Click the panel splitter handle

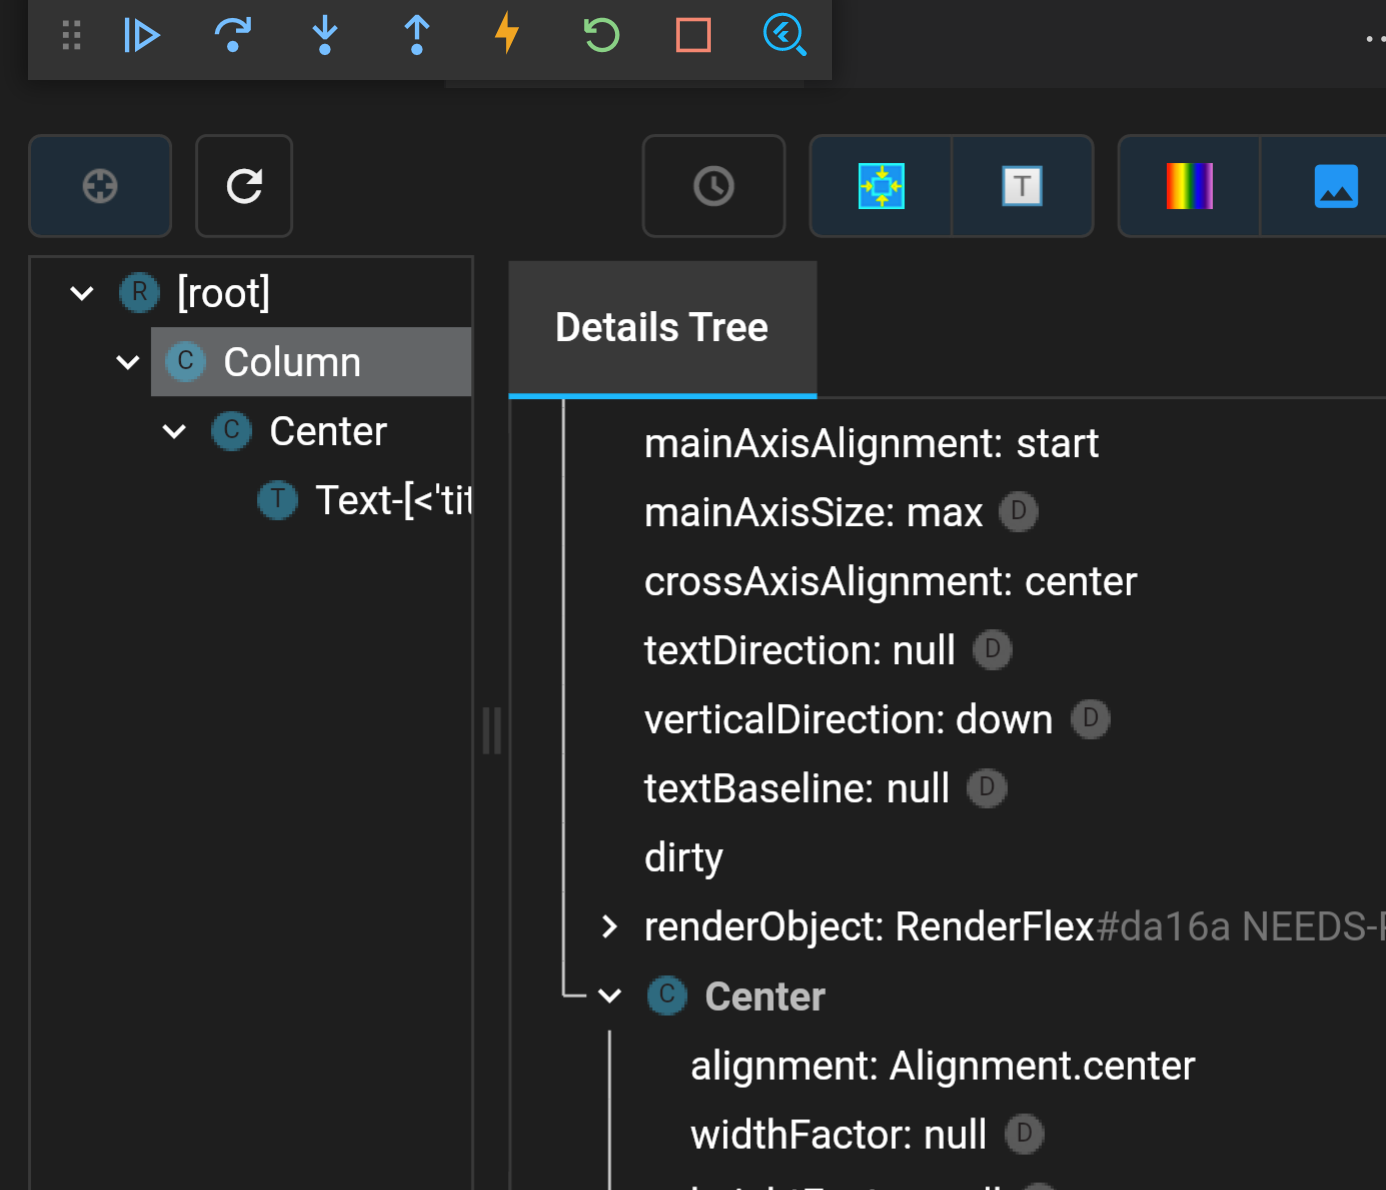click(x=491, y=730)
